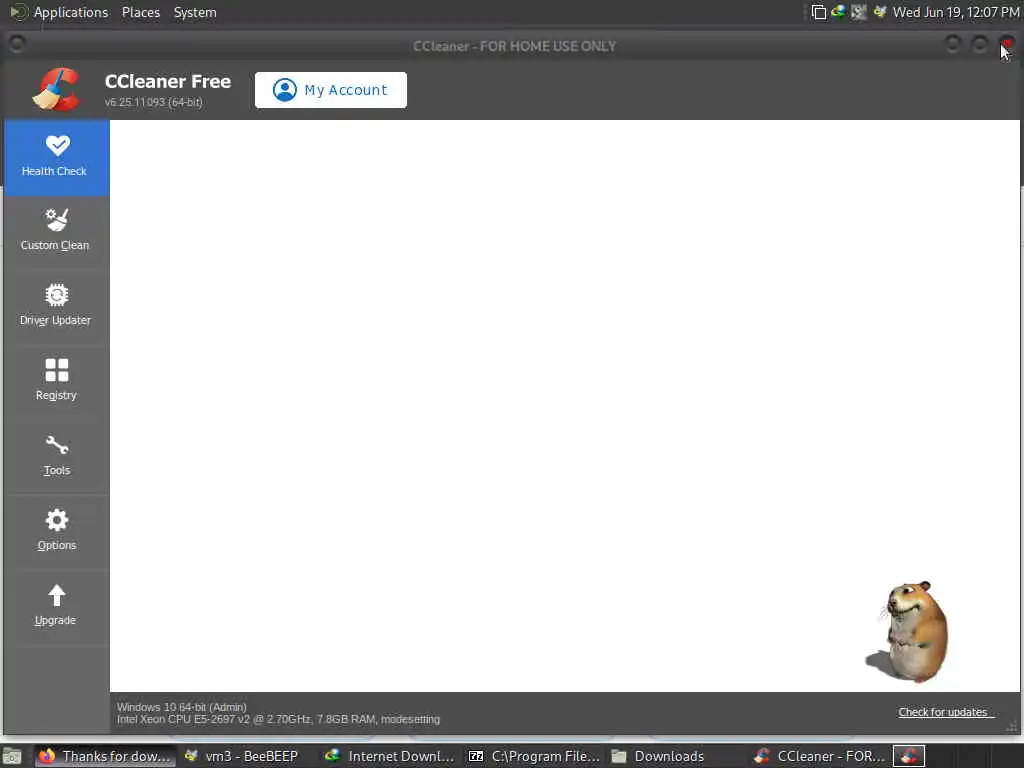The height and width of the screenshot is (768, 1024).
Task: Open the Tools section
Action: 57,456
